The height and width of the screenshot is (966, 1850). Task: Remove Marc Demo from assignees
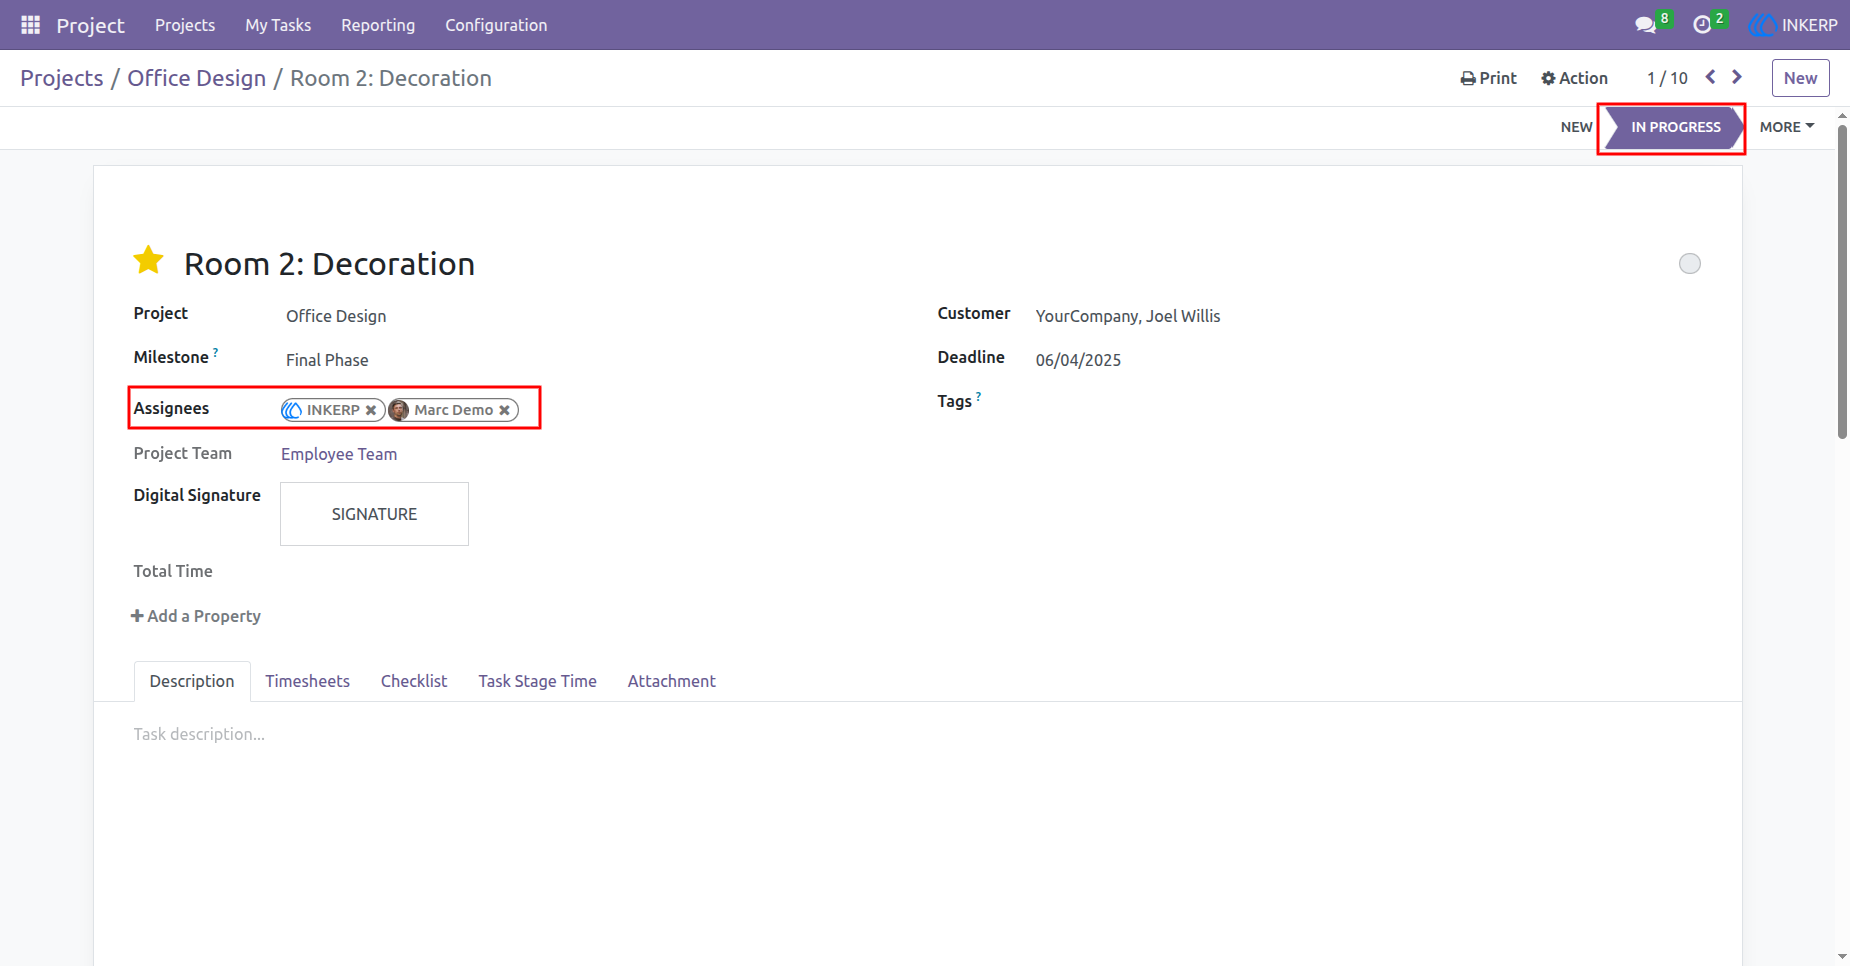coord(505,410)
